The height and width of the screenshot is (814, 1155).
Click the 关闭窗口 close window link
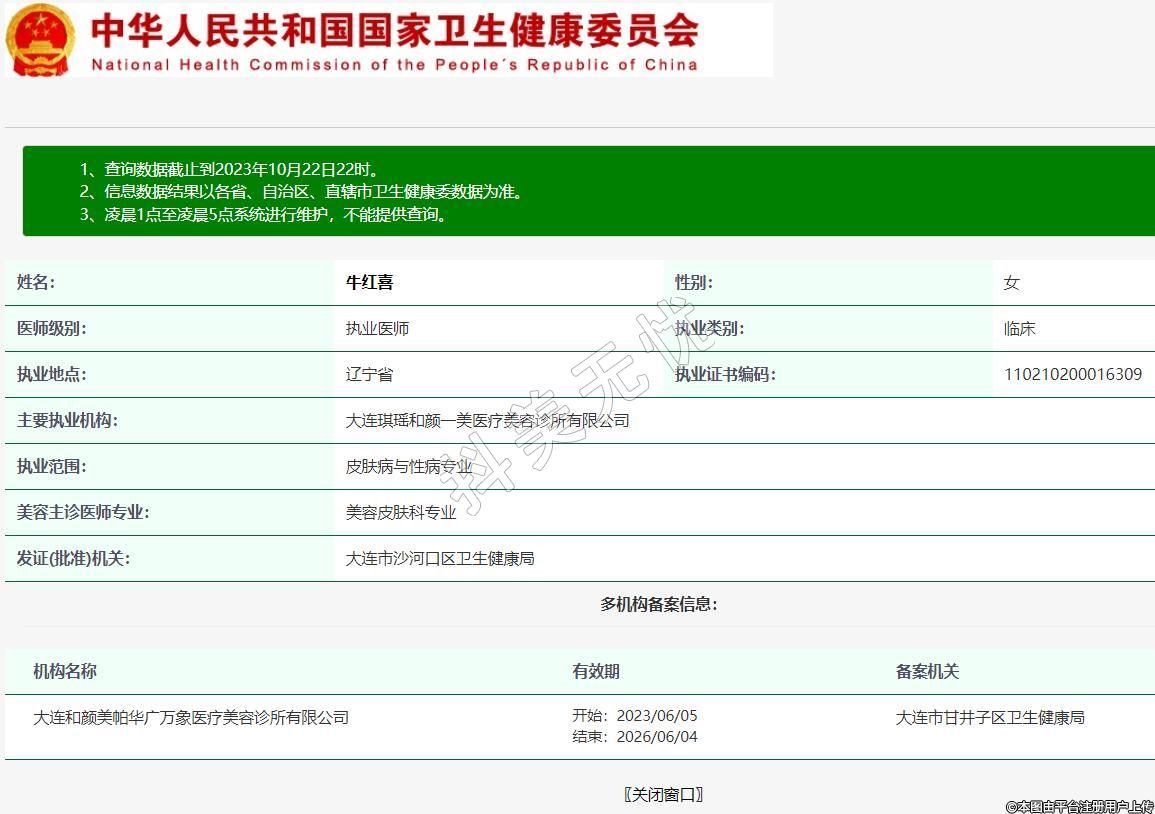coord(663,794)
